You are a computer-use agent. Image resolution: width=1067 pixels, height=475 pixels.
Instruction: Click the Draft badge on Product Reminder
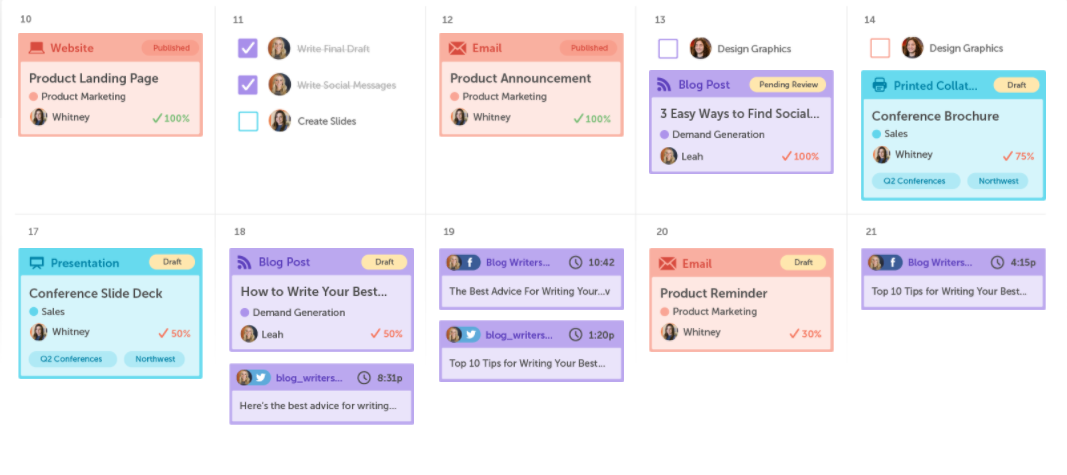point(803,263)
